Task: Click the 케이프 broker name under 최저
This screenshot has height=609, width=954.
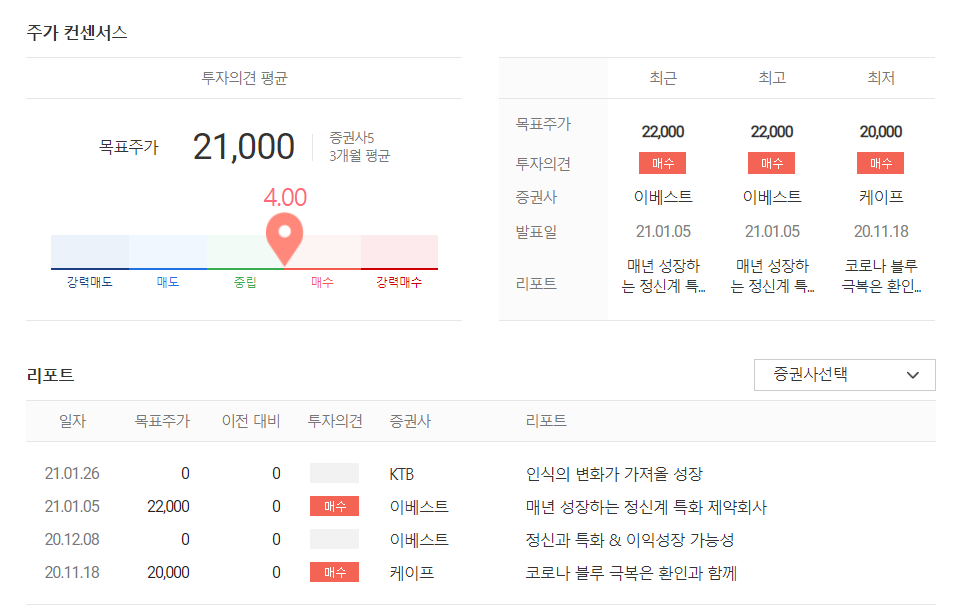Action: pyautogui.click(x=881, y=197)
